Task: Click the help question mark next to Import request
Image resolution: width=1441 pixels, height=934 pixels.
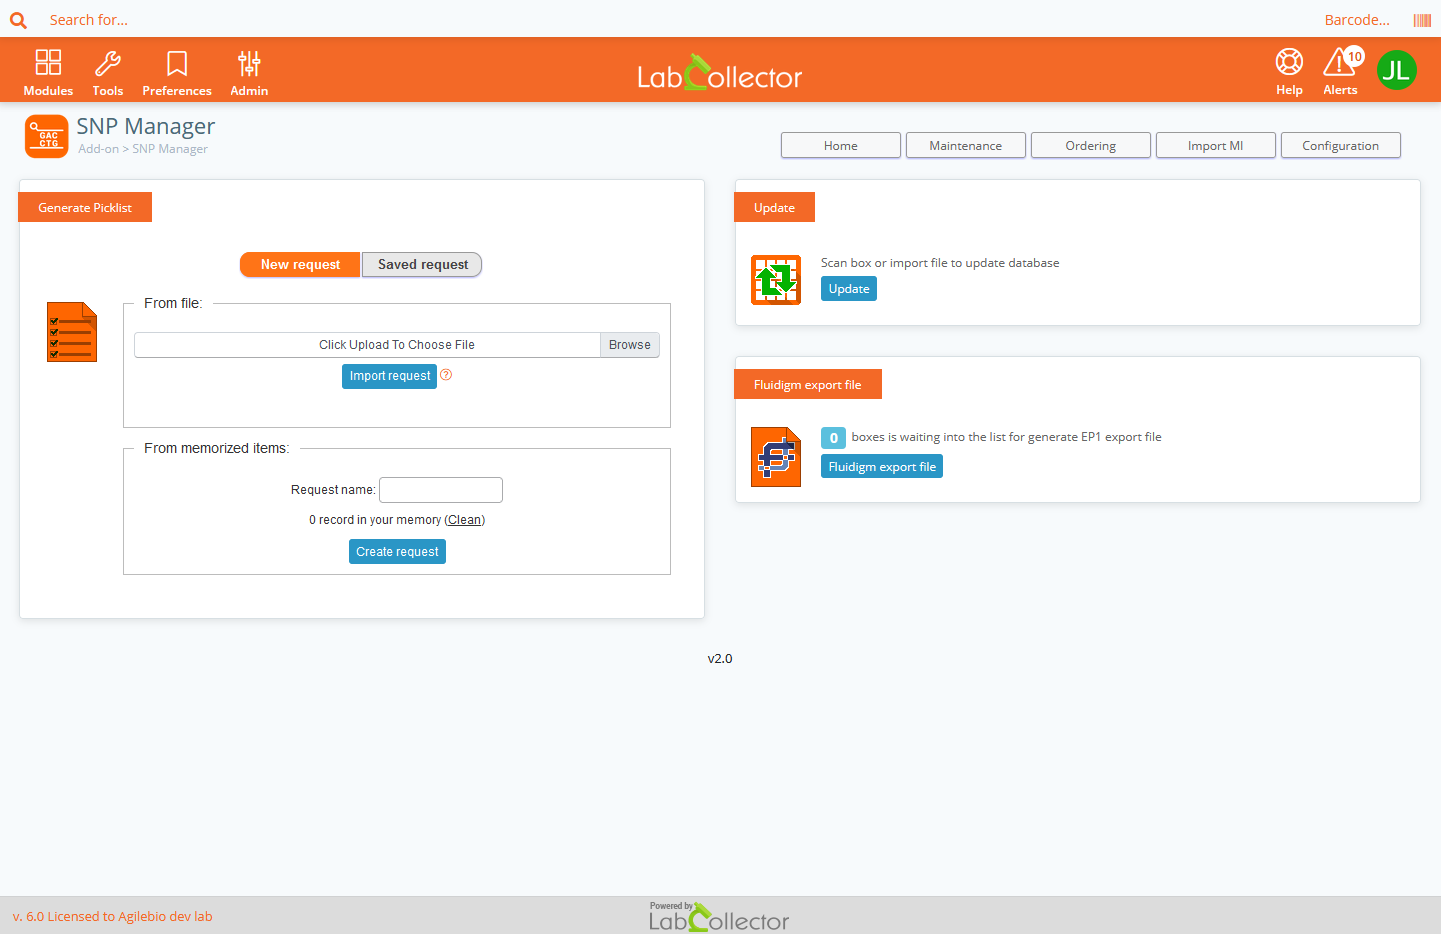Action: (x=446, y=375)
